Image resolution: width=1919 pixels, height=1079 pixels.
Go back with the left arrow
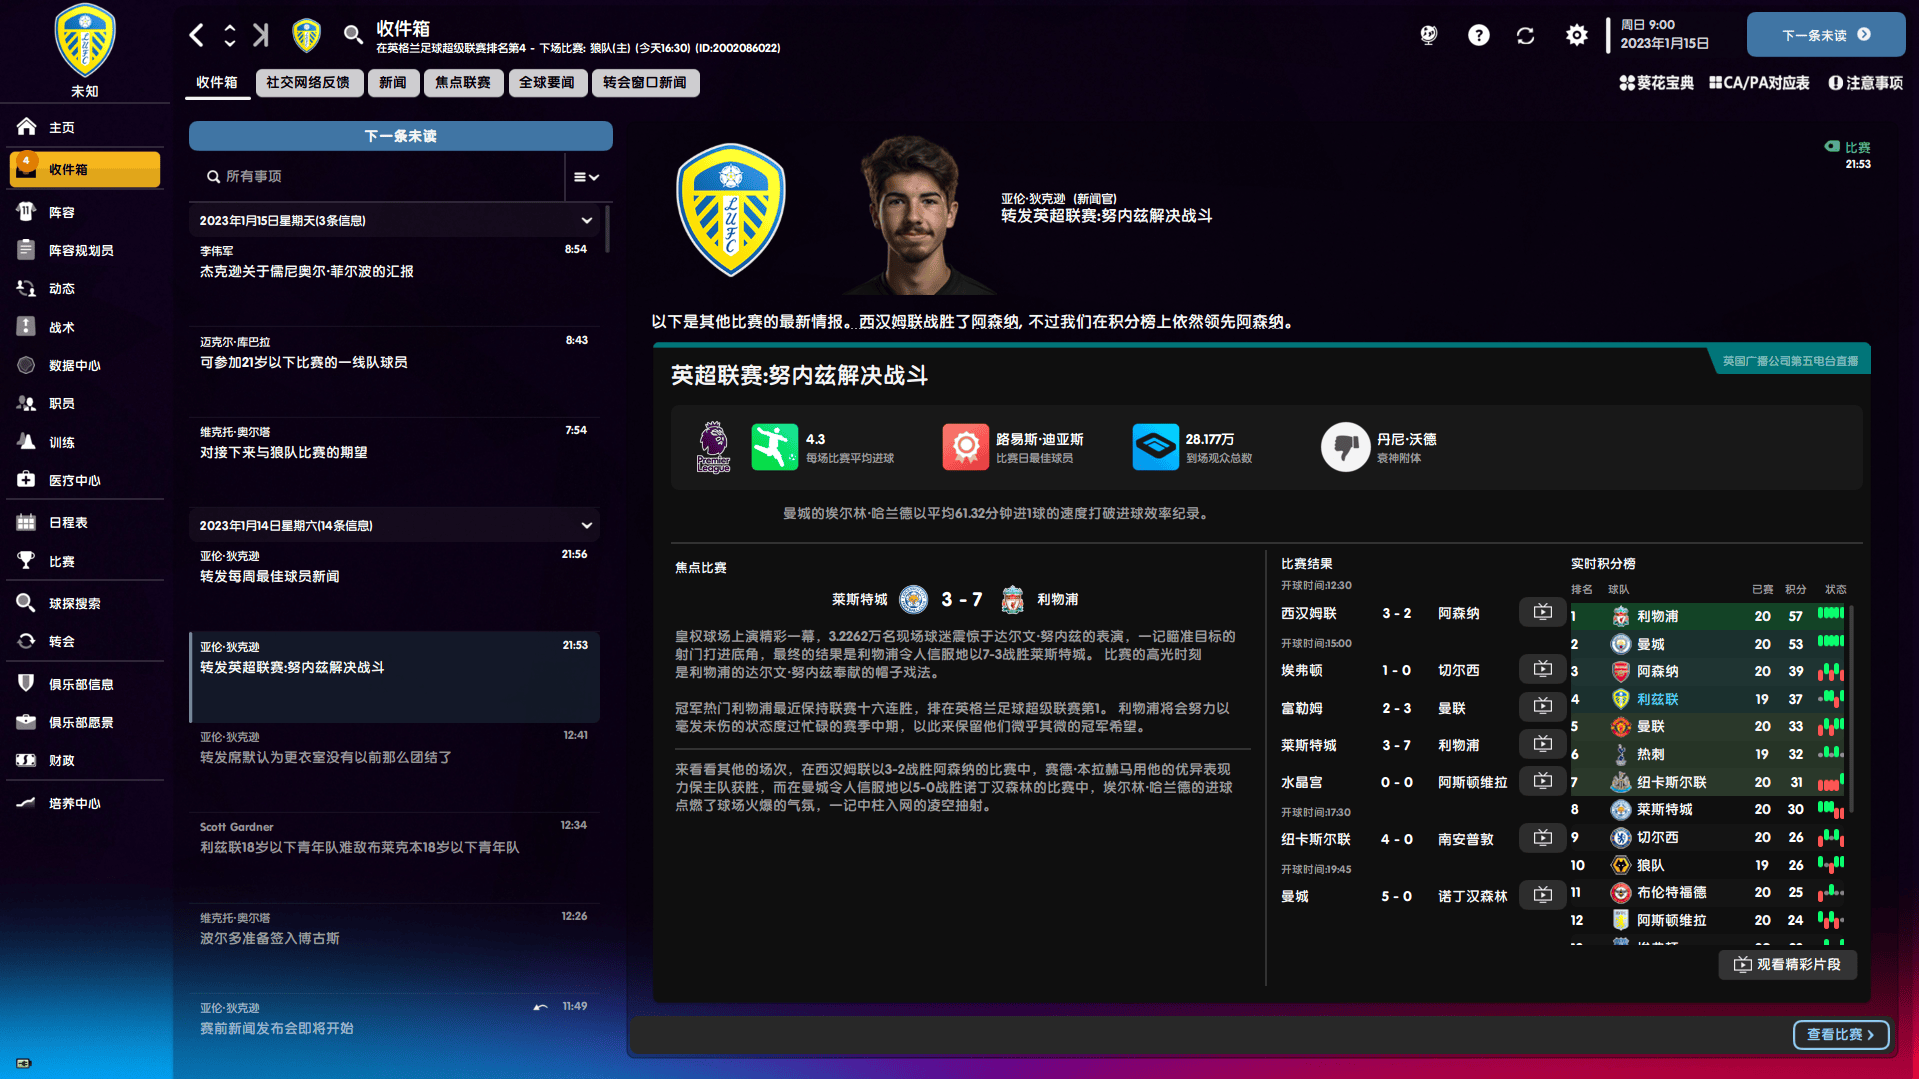point(197,36)
